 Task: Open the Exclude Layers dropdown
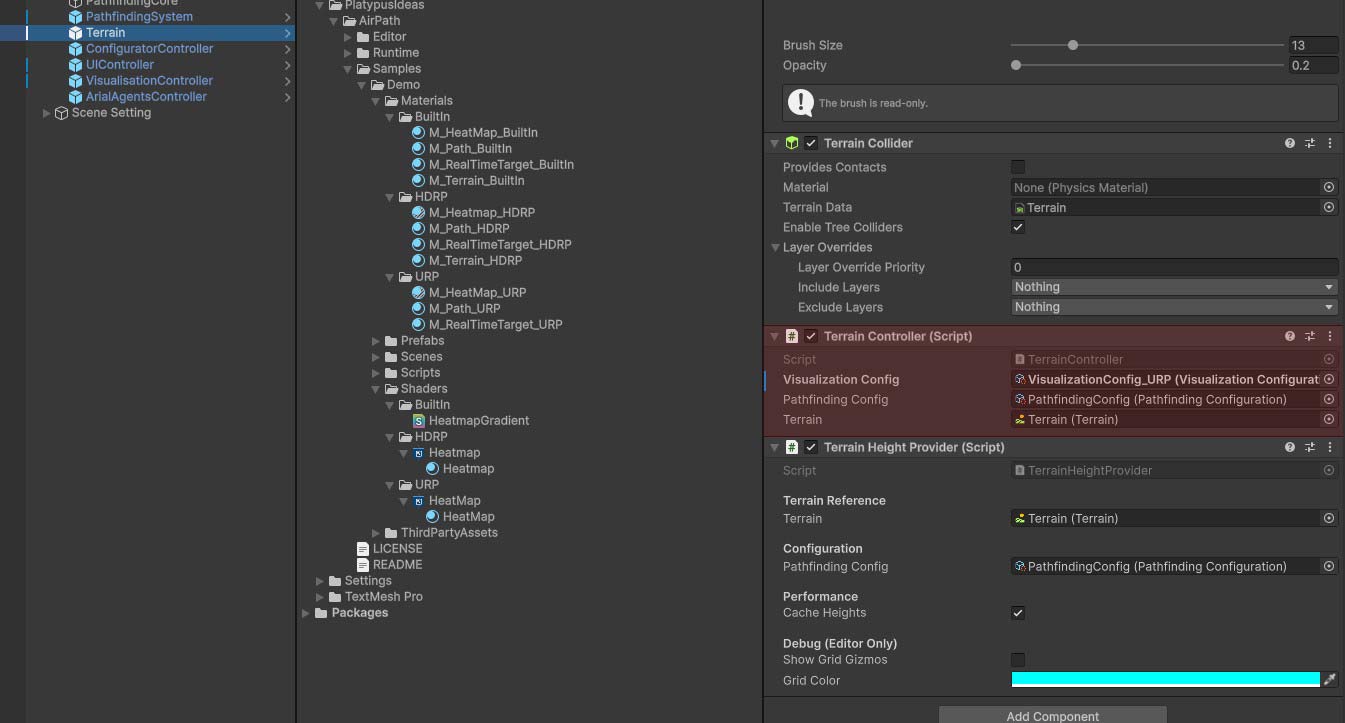pyautogui.click(x=1174, y=307)
